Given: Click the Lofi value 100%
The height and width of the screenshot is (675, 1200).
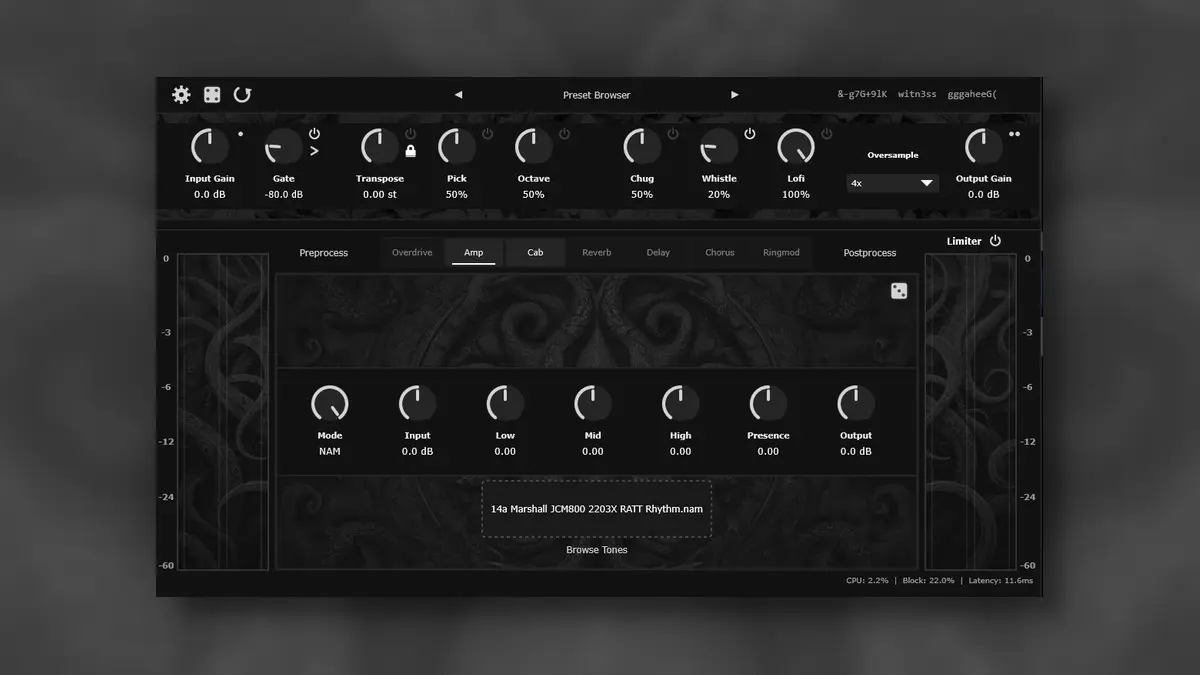Looking at the screenshot, I should (796, 194).
